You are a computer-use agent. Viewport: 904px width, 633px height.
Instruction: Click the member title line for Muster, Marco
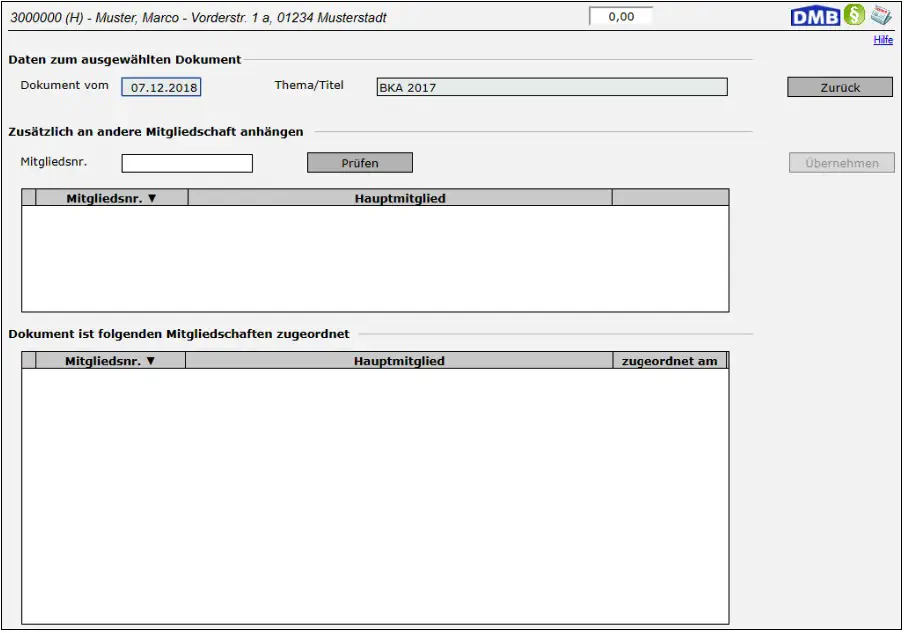(198, 18)
